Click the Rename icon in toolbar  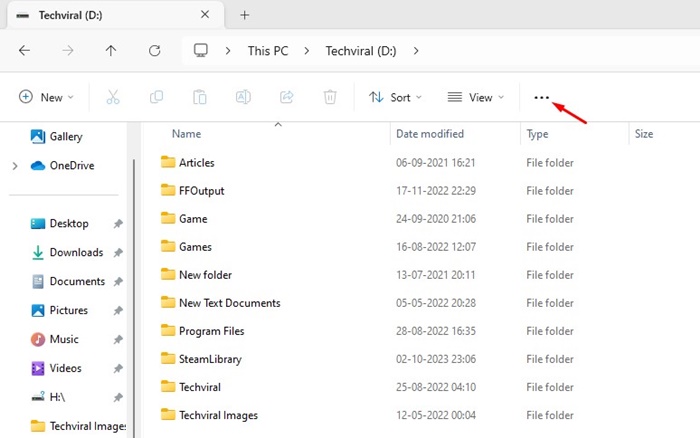(x=243, y=97)
